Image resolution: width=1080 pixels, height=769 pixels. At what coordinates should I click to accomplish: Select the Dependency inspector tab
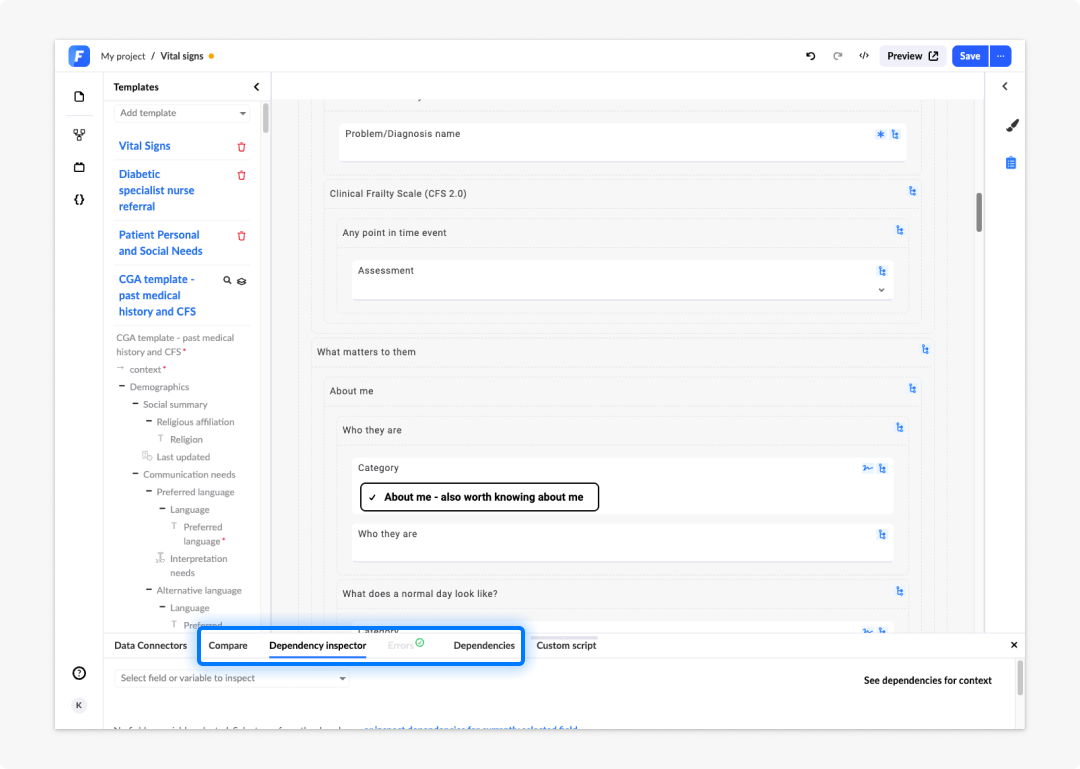318,646
